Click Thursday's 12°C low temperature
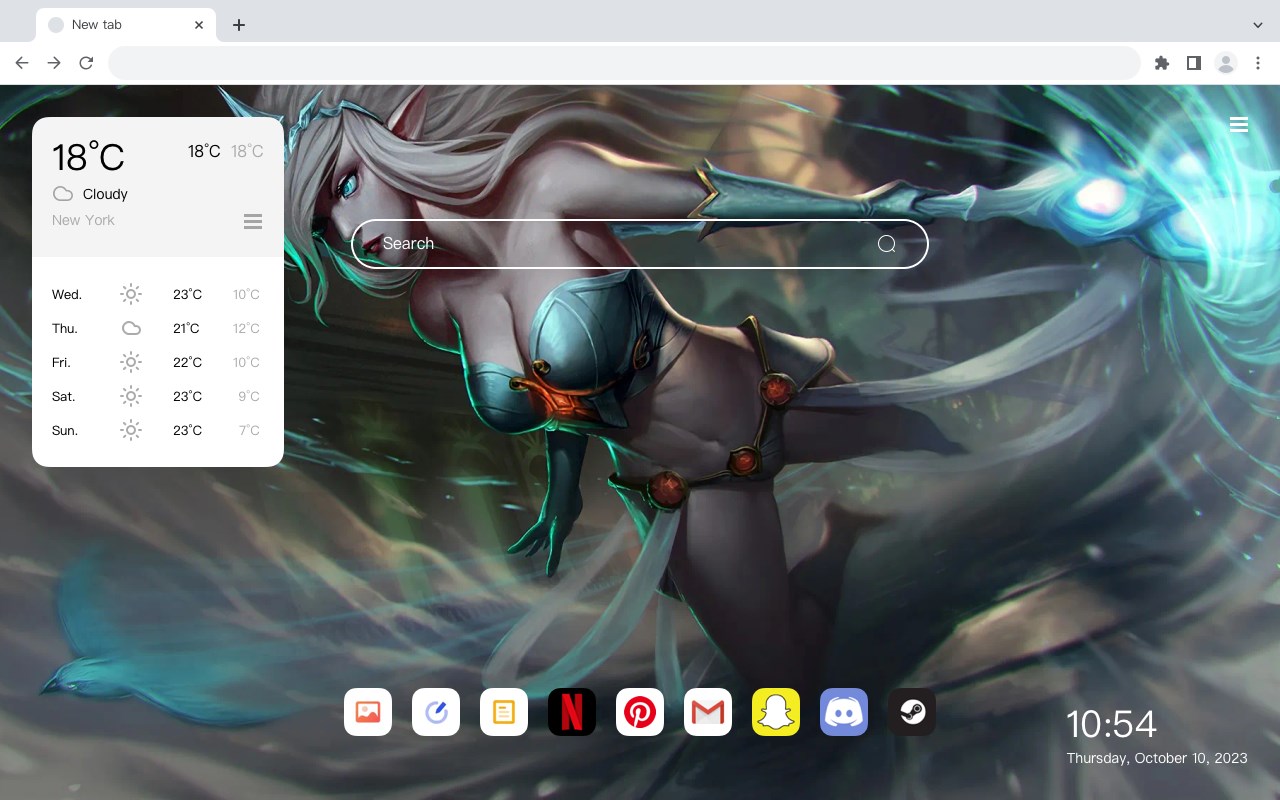Screen dimensions: 1280x800 [x=246, y=328]
